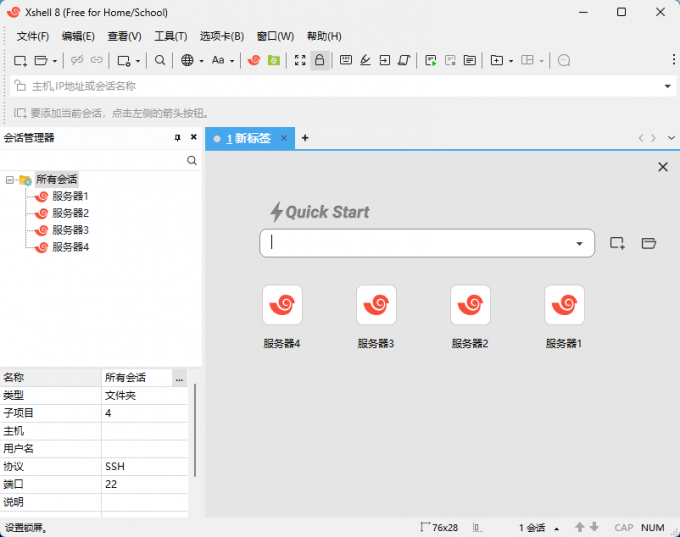Open the toolbar overflow three-dots menu
The height and width of the screenshot is (537, 680).
tap(673, 59)
